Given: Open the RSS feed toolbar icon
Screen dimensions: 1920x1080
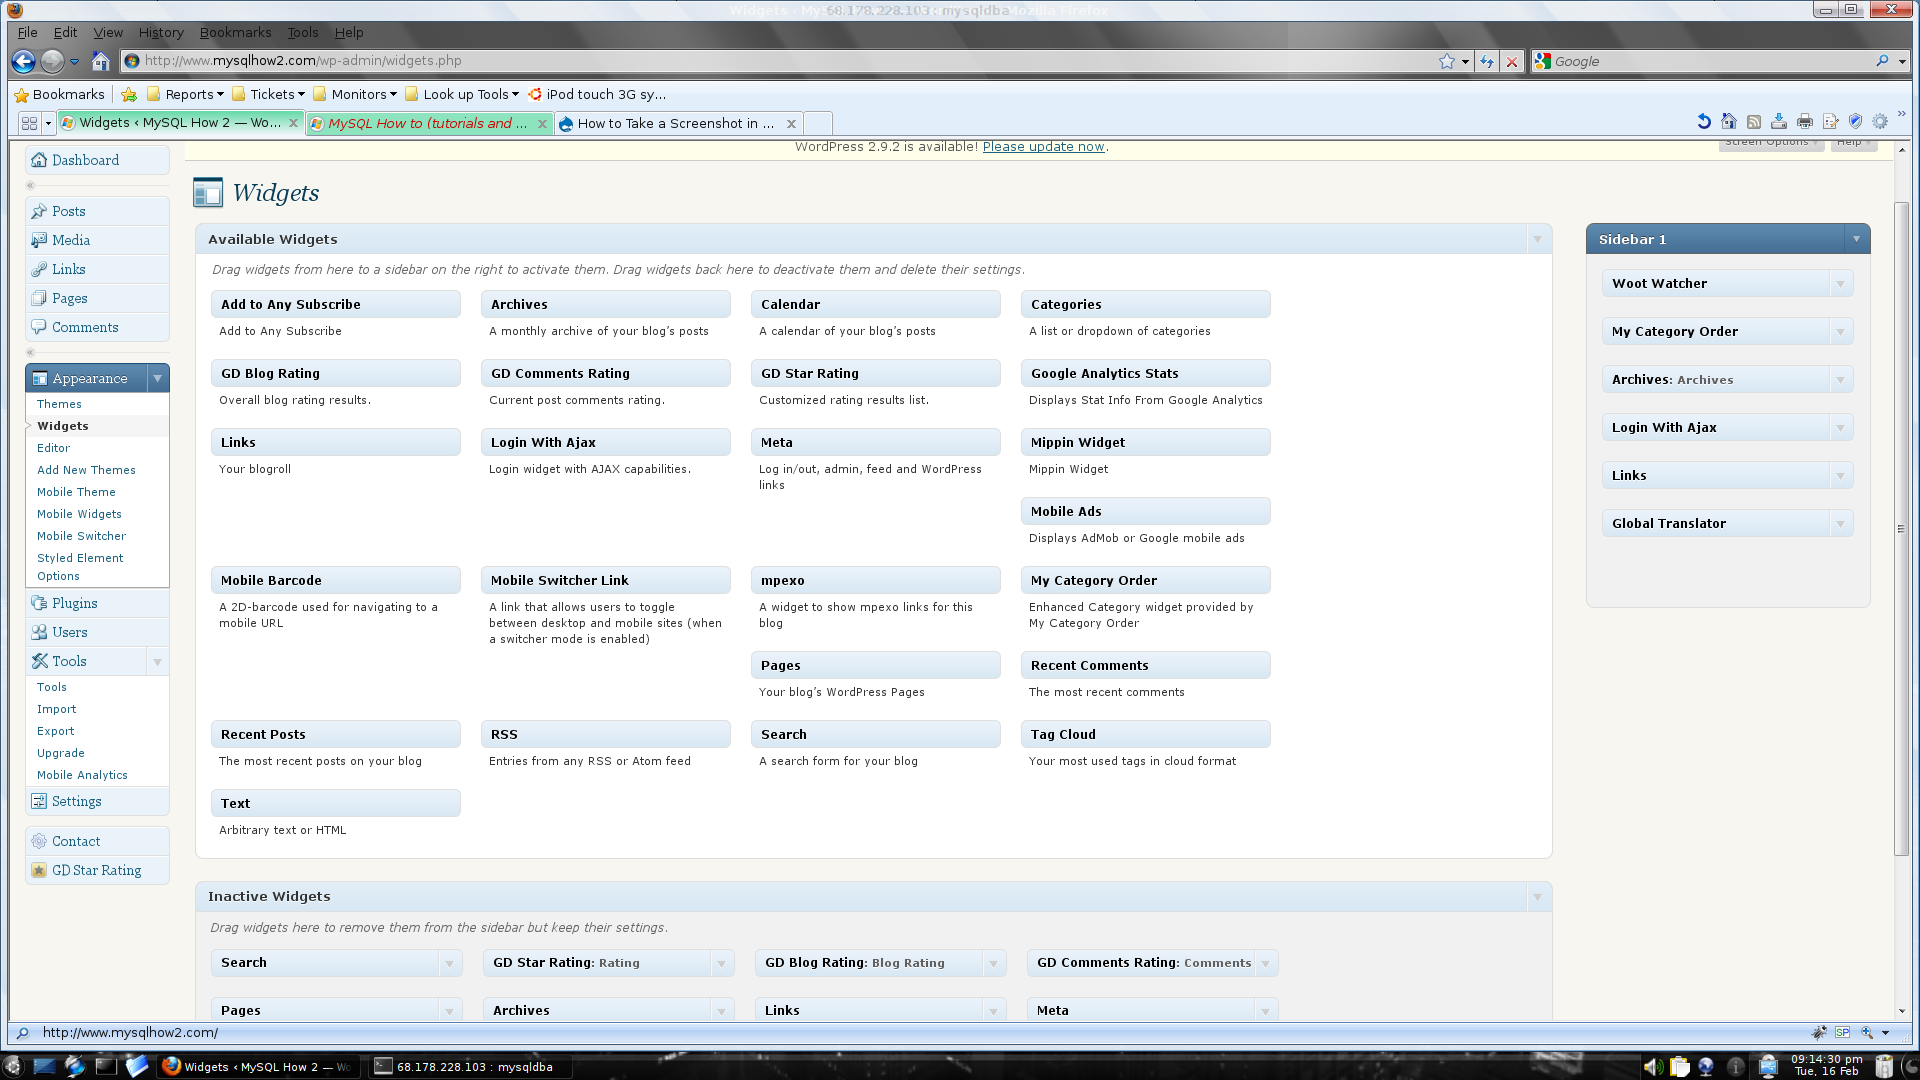Looking at the screenshot, I should click(1754, 122).
